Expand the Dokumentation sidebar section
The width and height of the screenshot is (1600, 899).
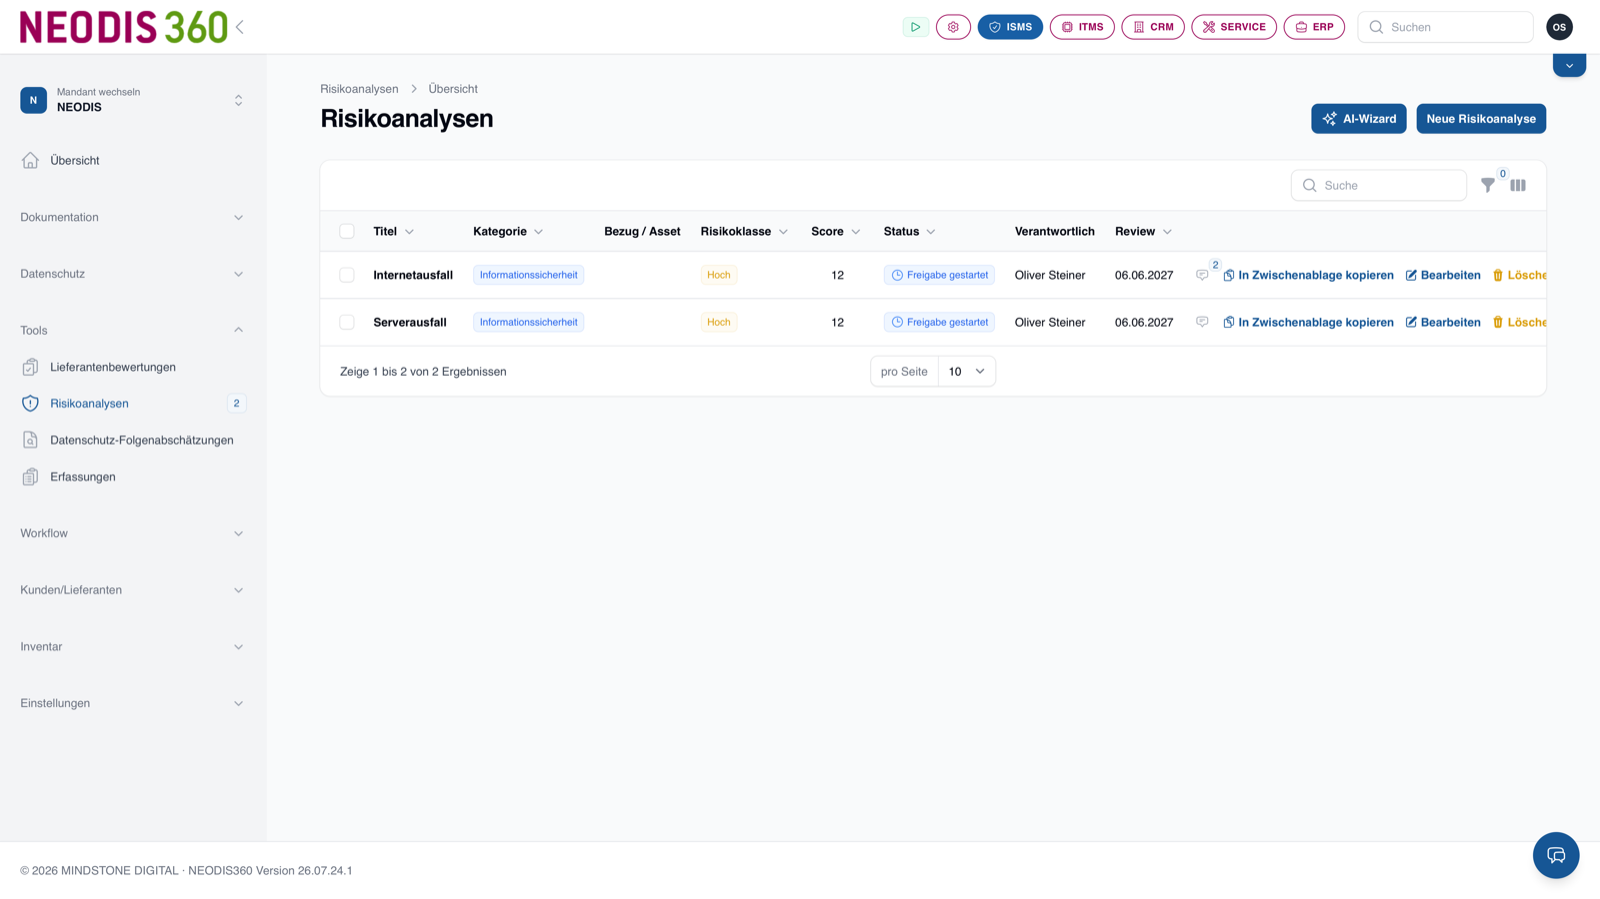coord(132,217)
